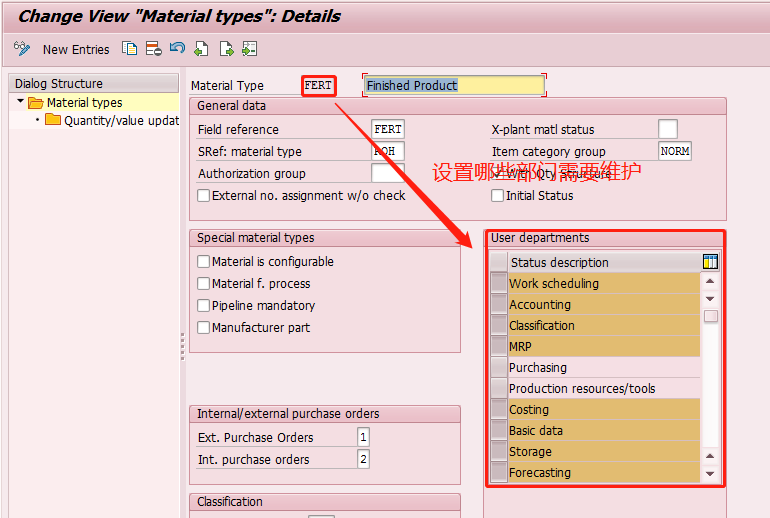Click the Classification text in User departments
770x518 pixels.
(542, 326)
